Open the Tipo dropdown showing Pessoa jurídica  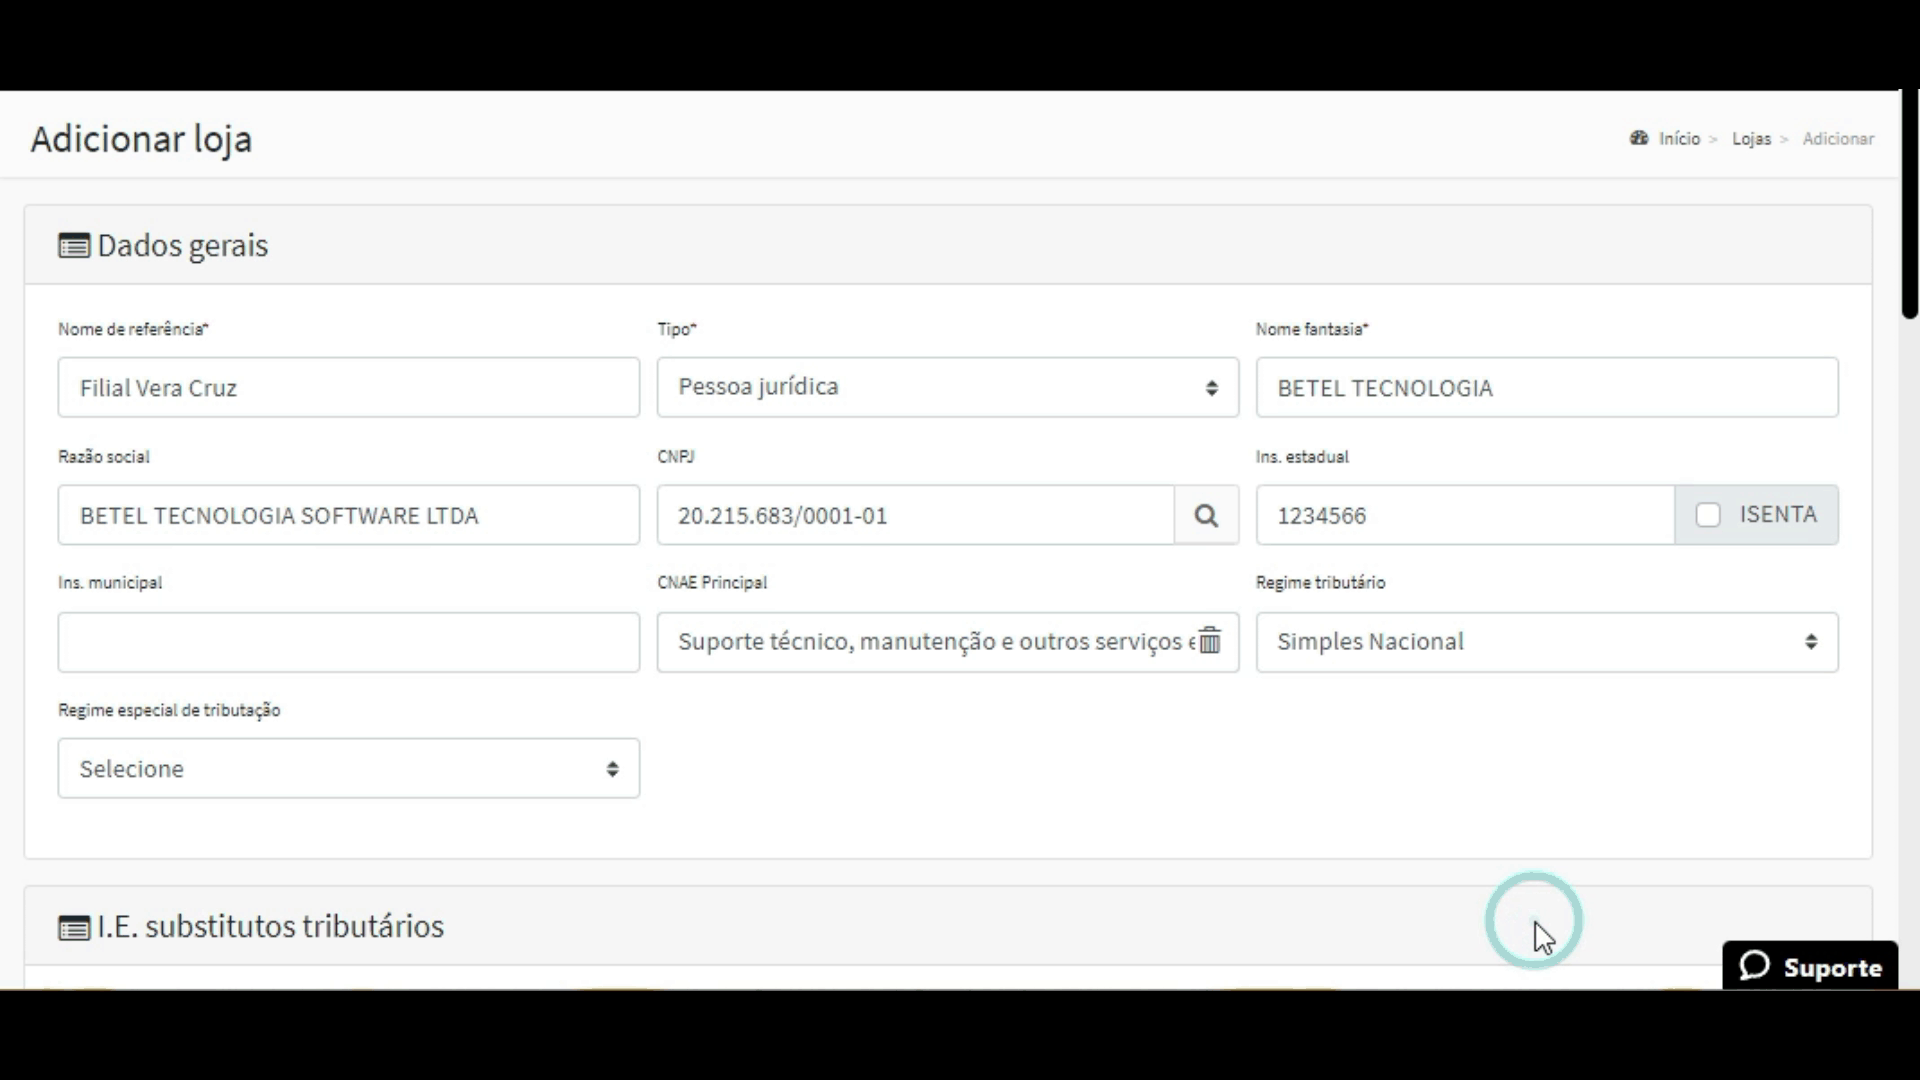click(x=948, y=387)
